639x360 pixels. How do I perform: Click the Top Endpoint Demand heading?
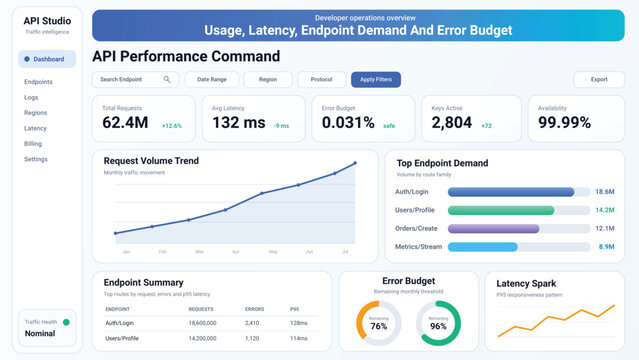coord(443,163)
